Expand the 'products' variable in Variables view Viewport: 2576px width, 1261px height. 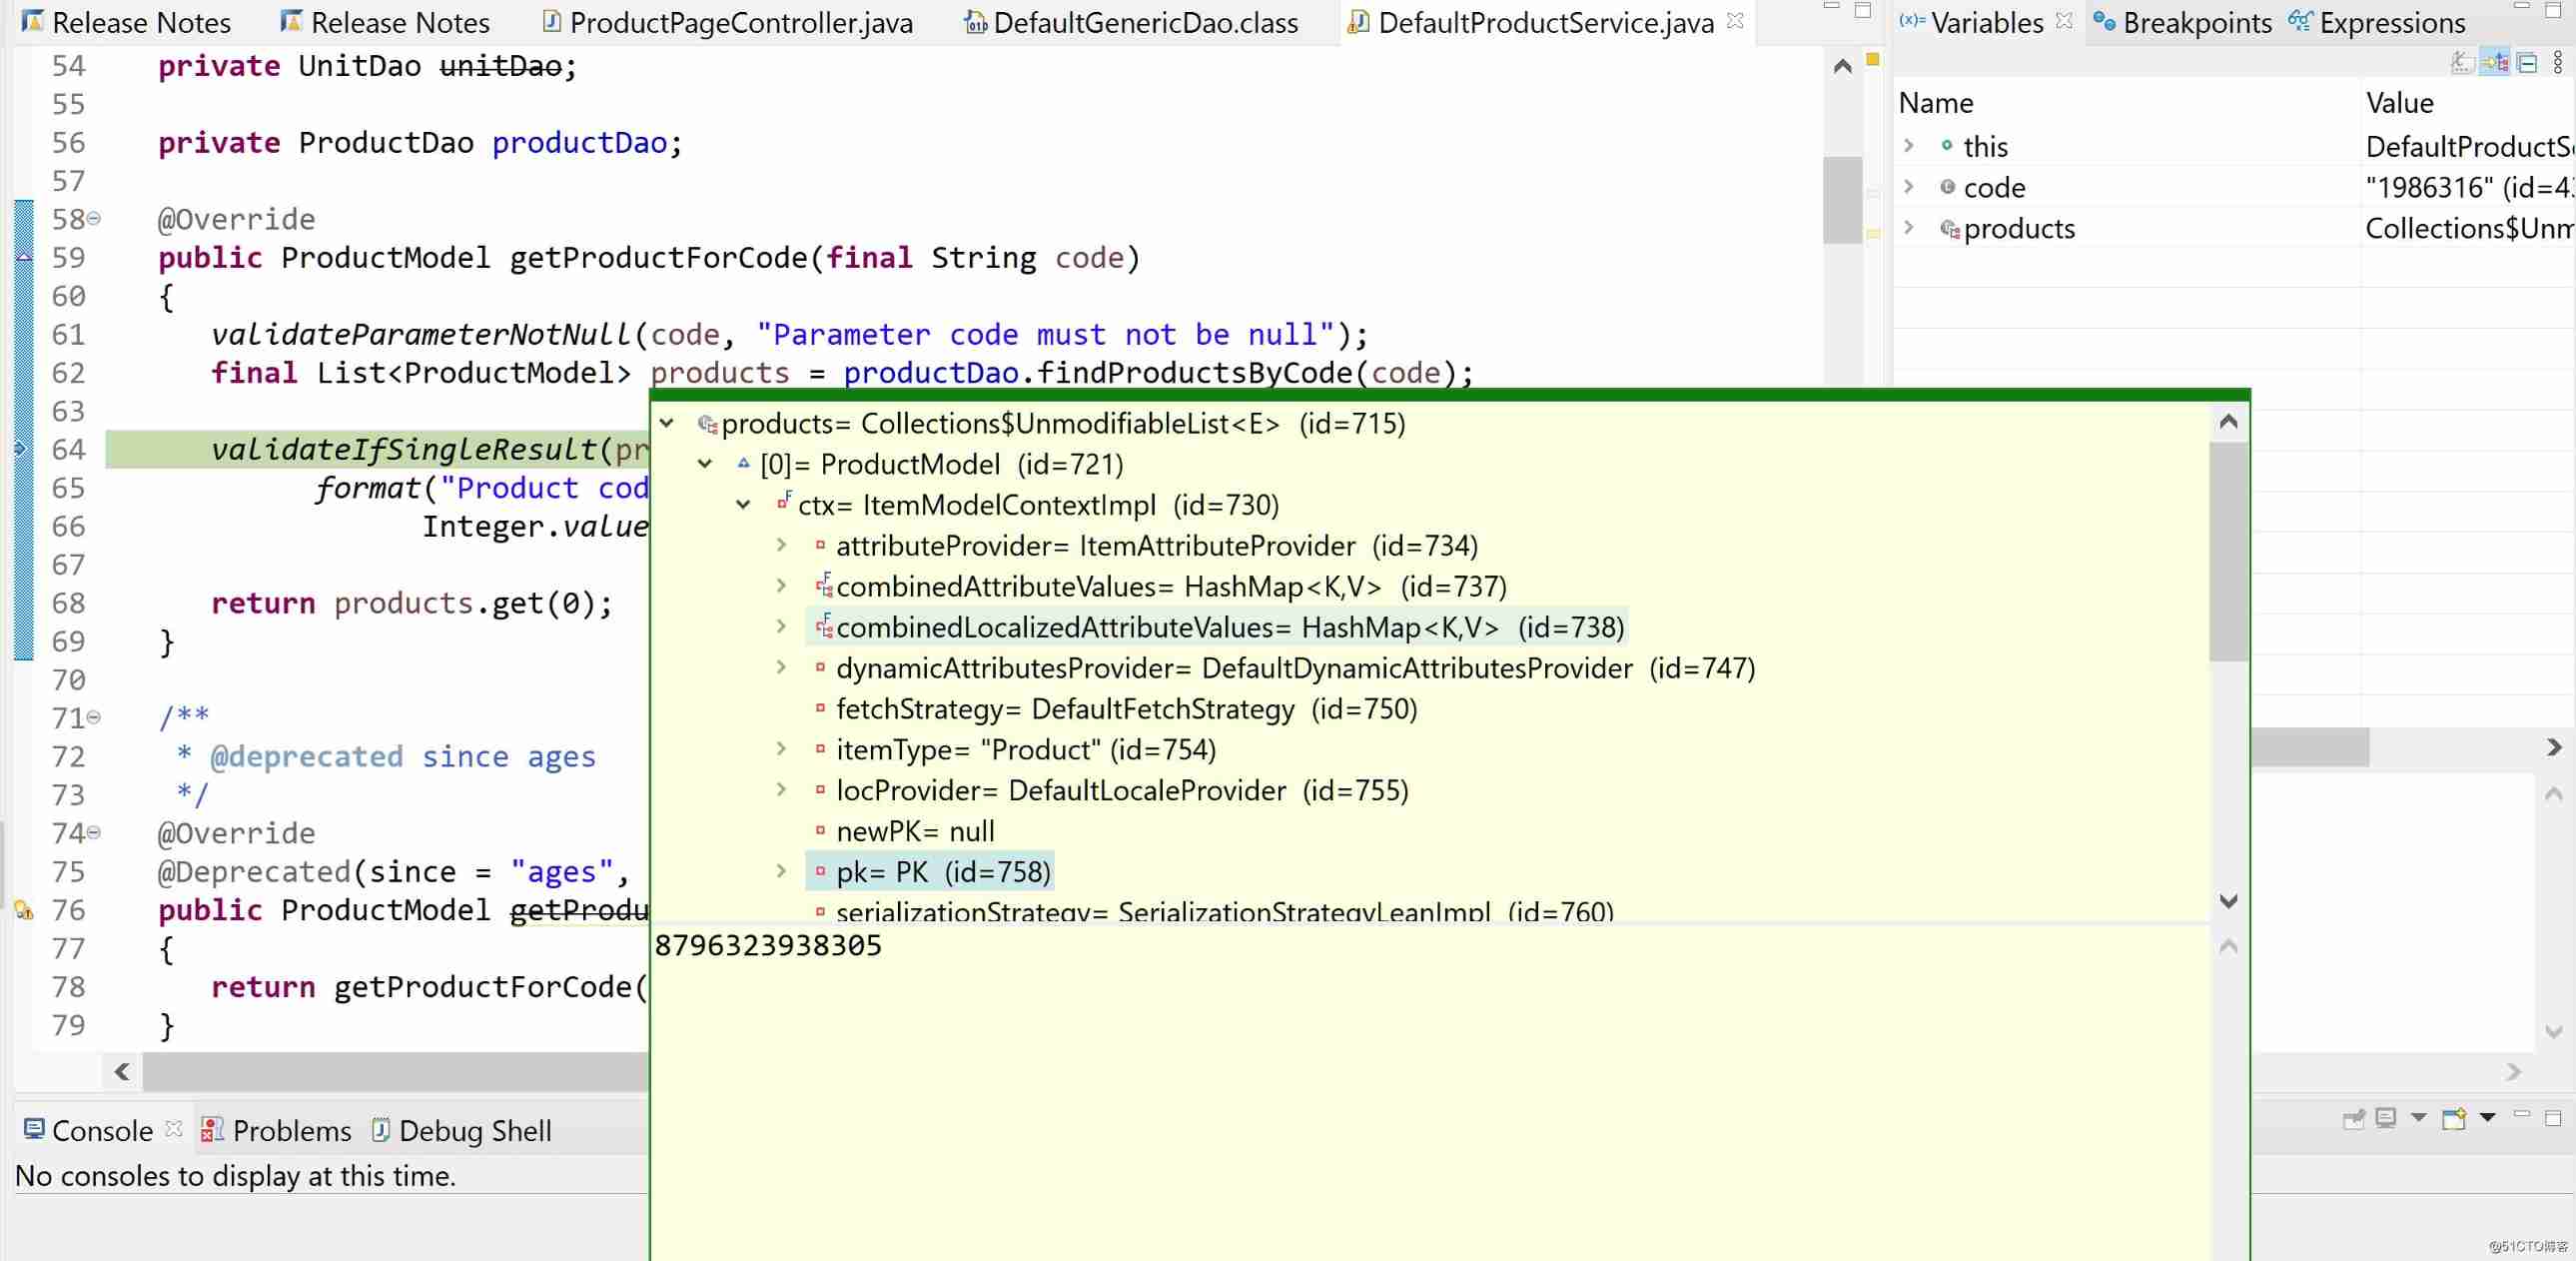[x=1909, y=228]
